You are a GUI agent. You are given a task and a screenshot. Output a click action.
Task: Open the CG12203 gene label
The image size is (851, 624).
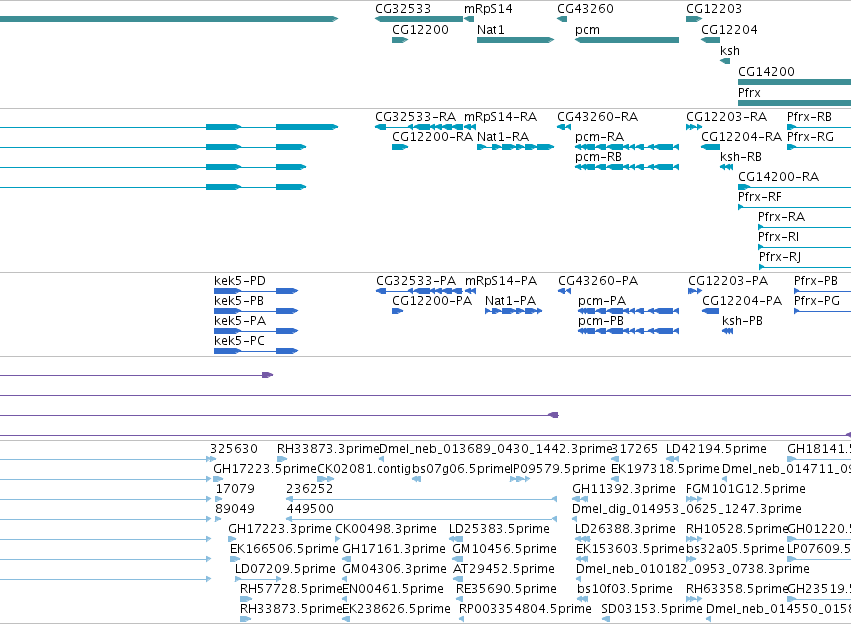[714, 9]
